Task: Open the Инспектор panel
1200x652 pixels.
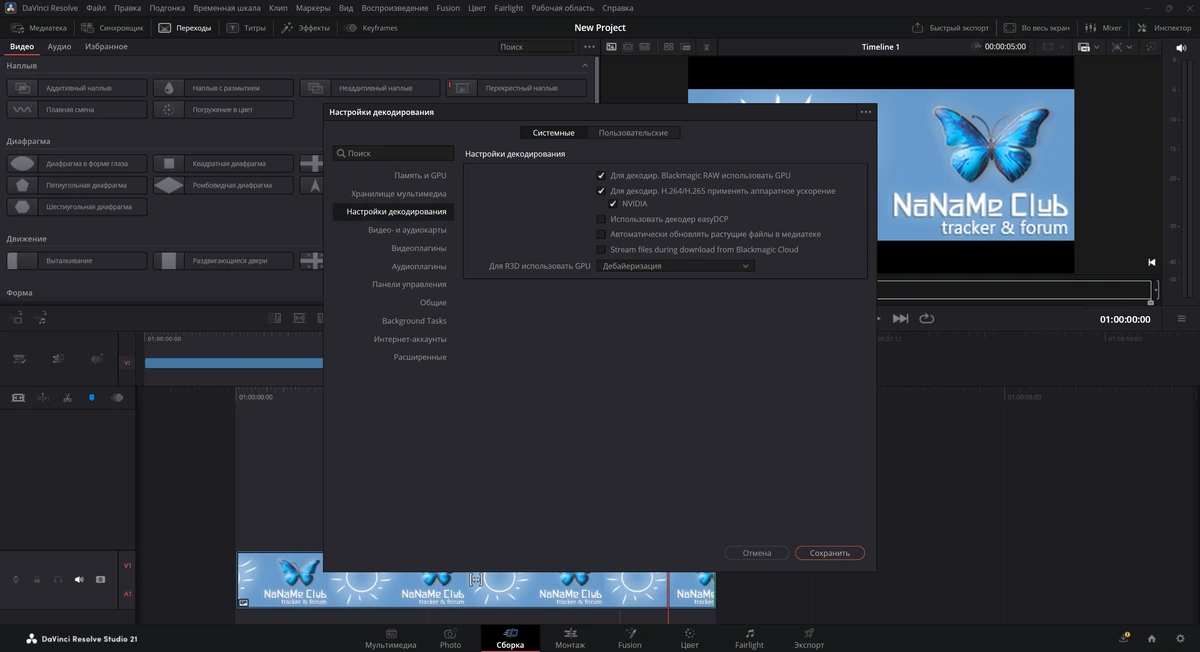Action: tap(1165, 28)
